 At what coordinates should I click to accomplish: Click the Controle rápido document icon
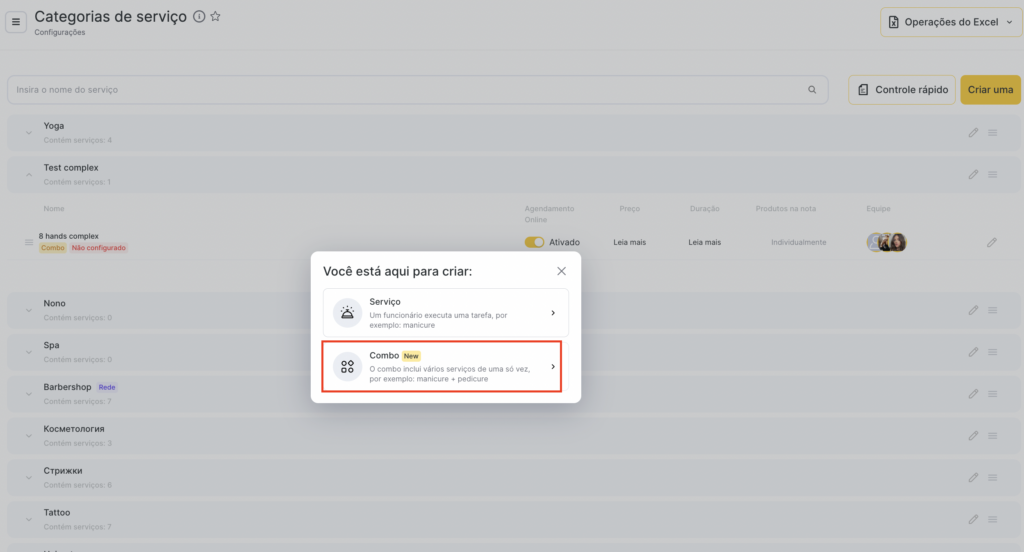tap(863, 89)
